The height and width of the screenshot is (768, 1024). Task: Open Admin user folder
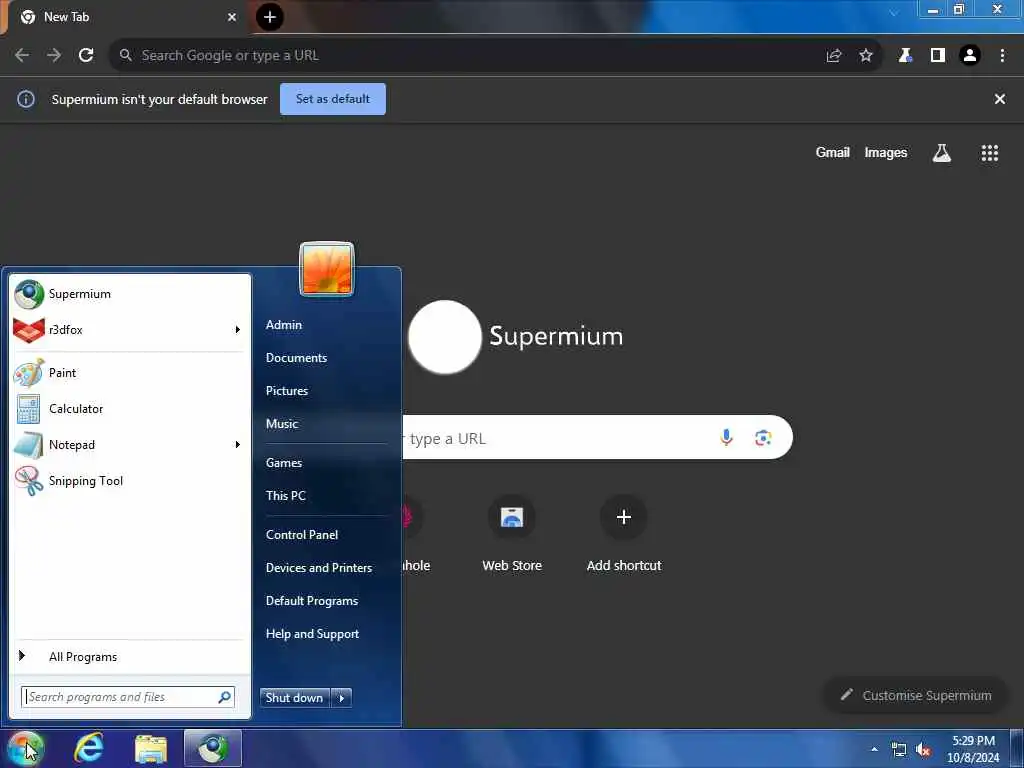(284, 325)
